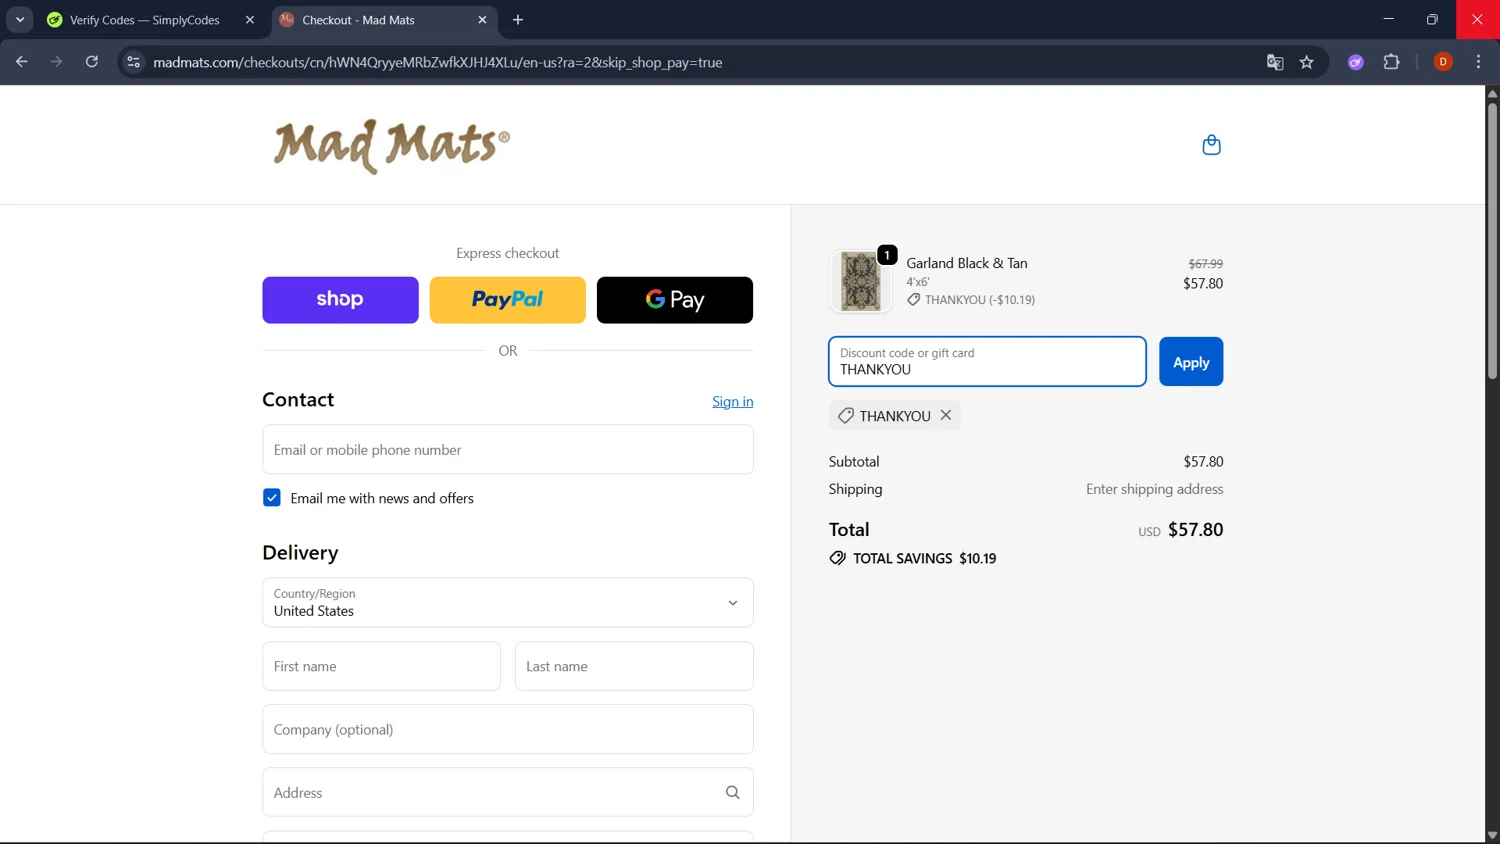The image size is (1500, 844).
Task: Click the browser forward arrow
Action: click(57, 62)
